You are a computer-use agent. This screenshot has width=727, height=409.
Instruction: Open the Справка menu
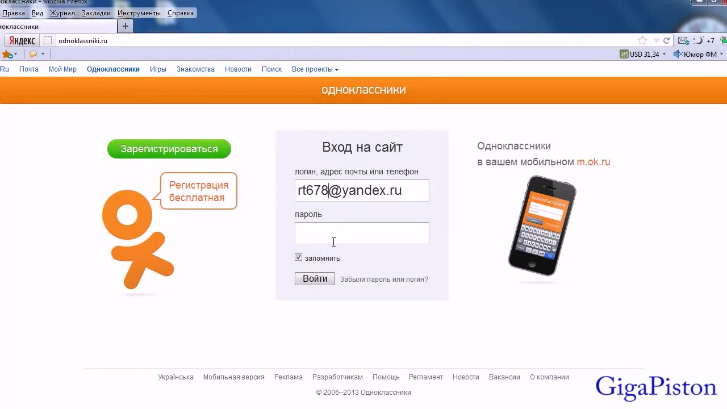coord(180,13)
